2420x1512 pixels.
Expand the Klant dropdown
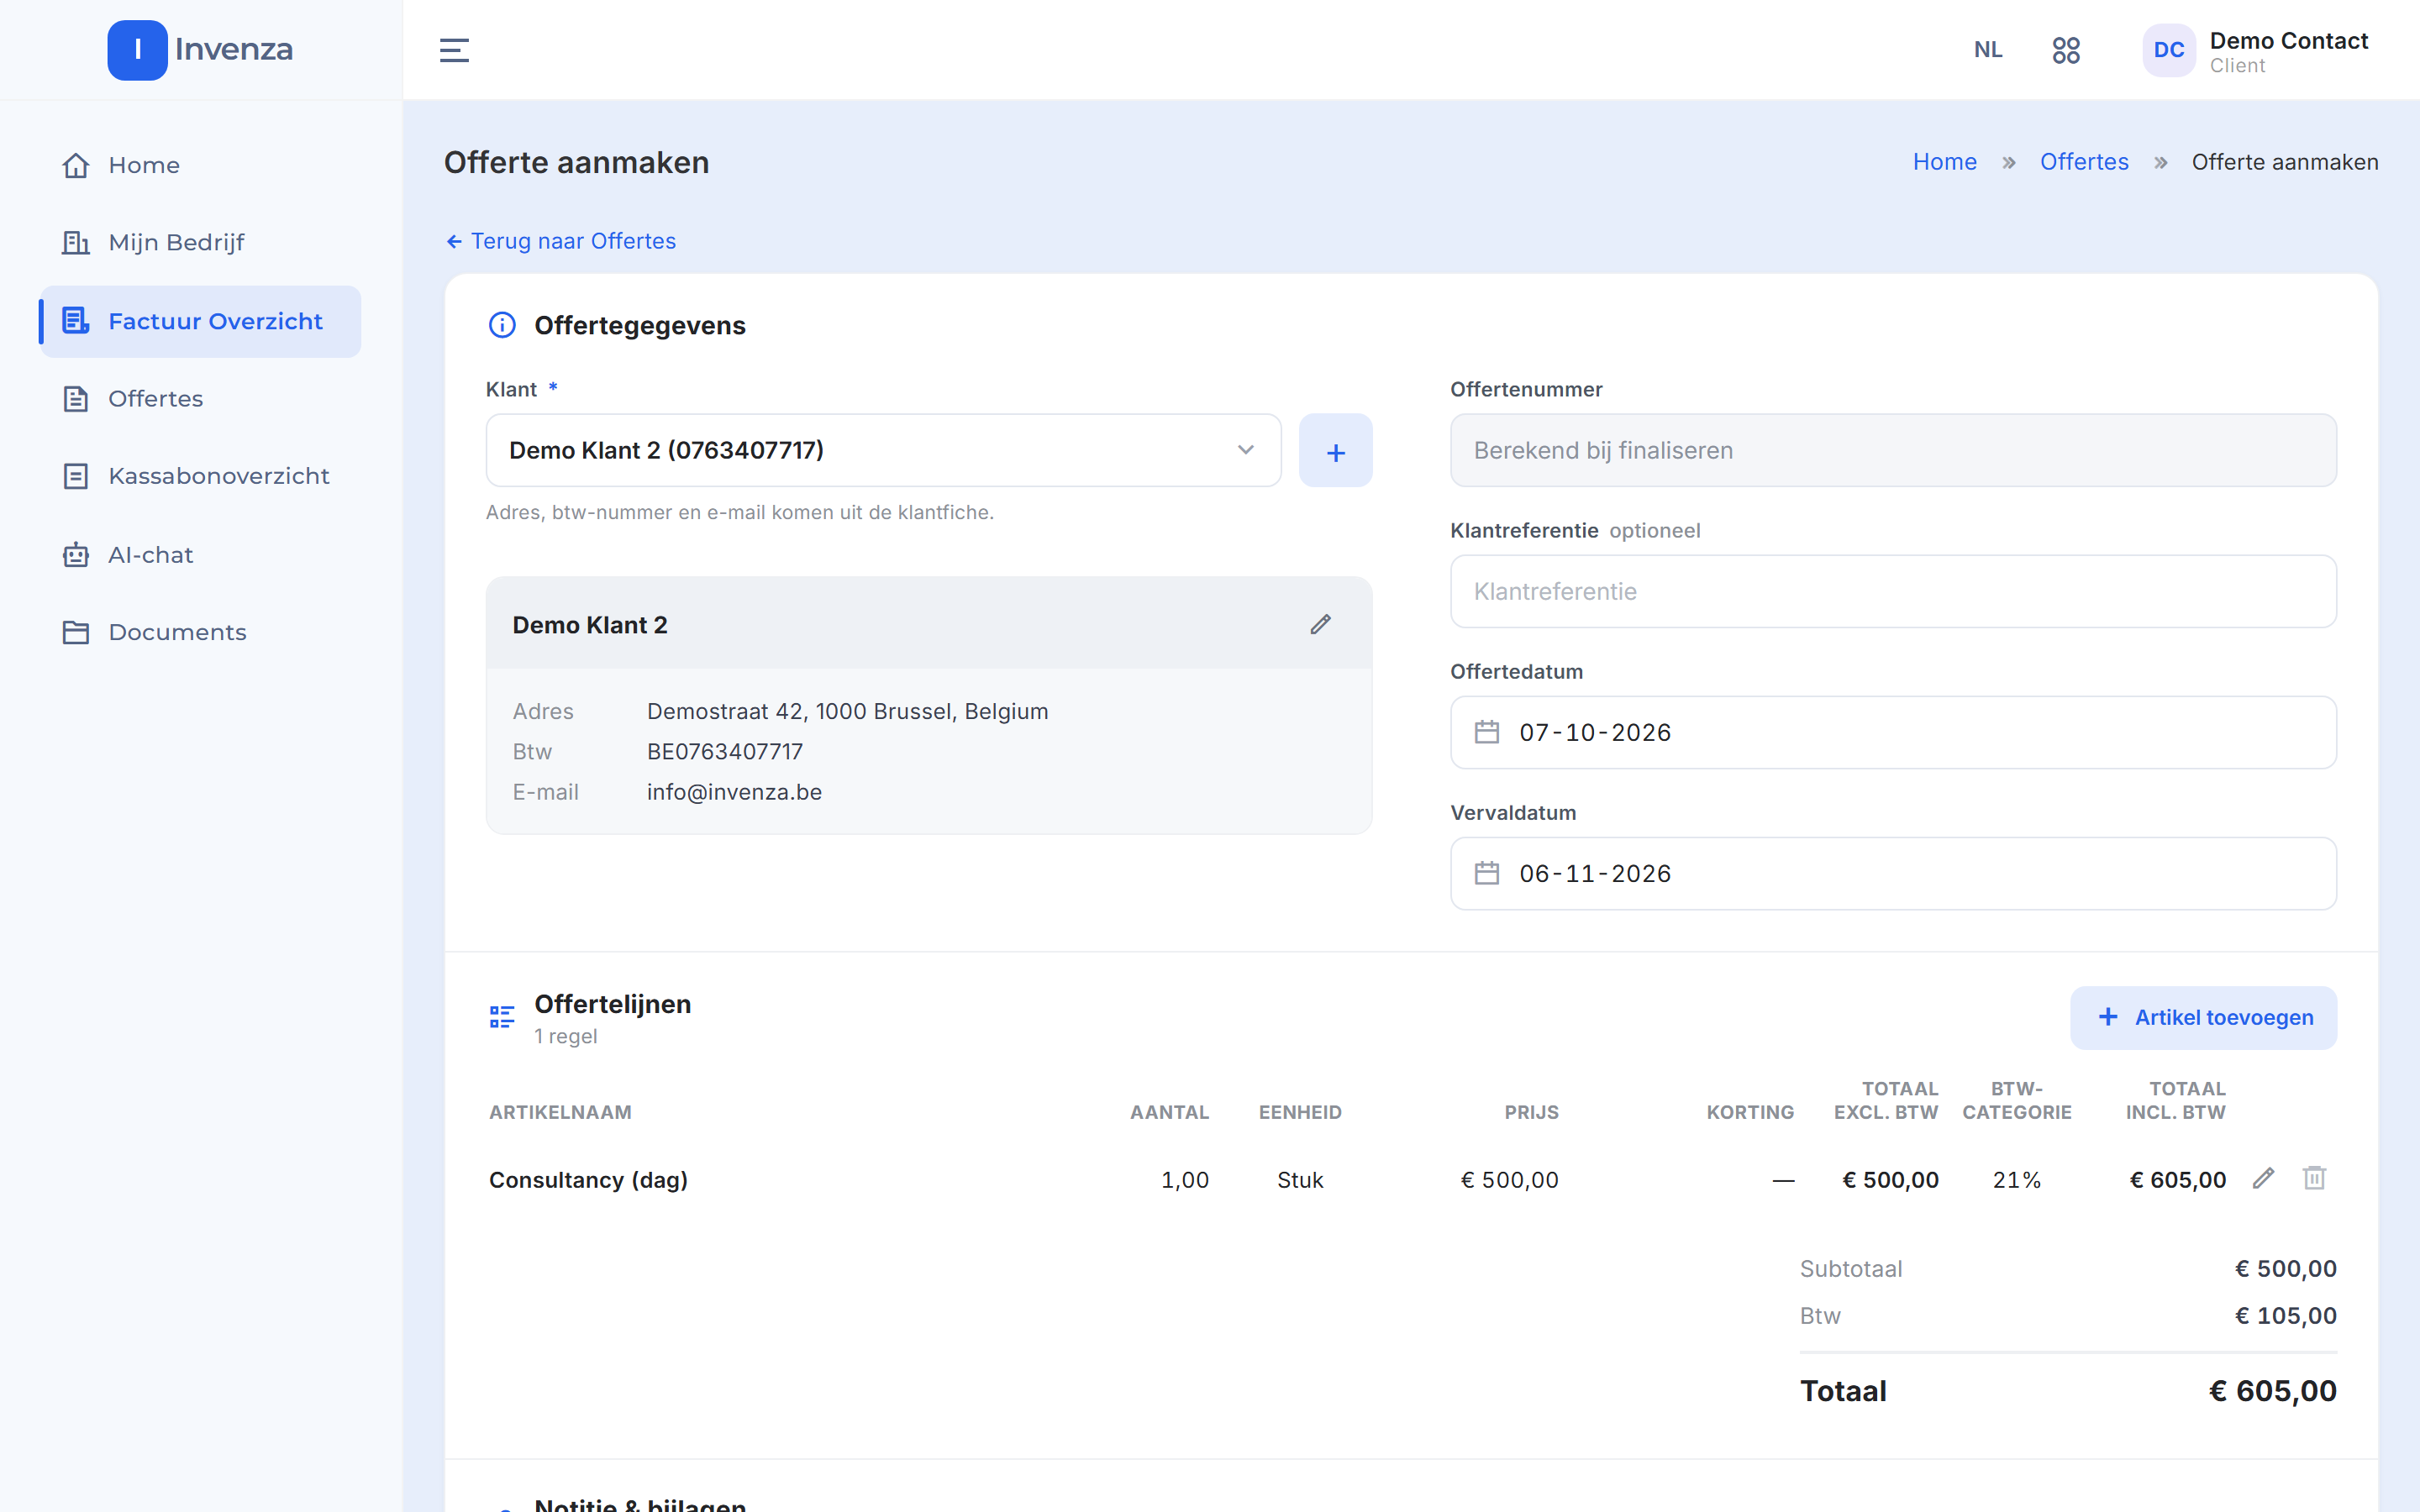tap(883, 450)
